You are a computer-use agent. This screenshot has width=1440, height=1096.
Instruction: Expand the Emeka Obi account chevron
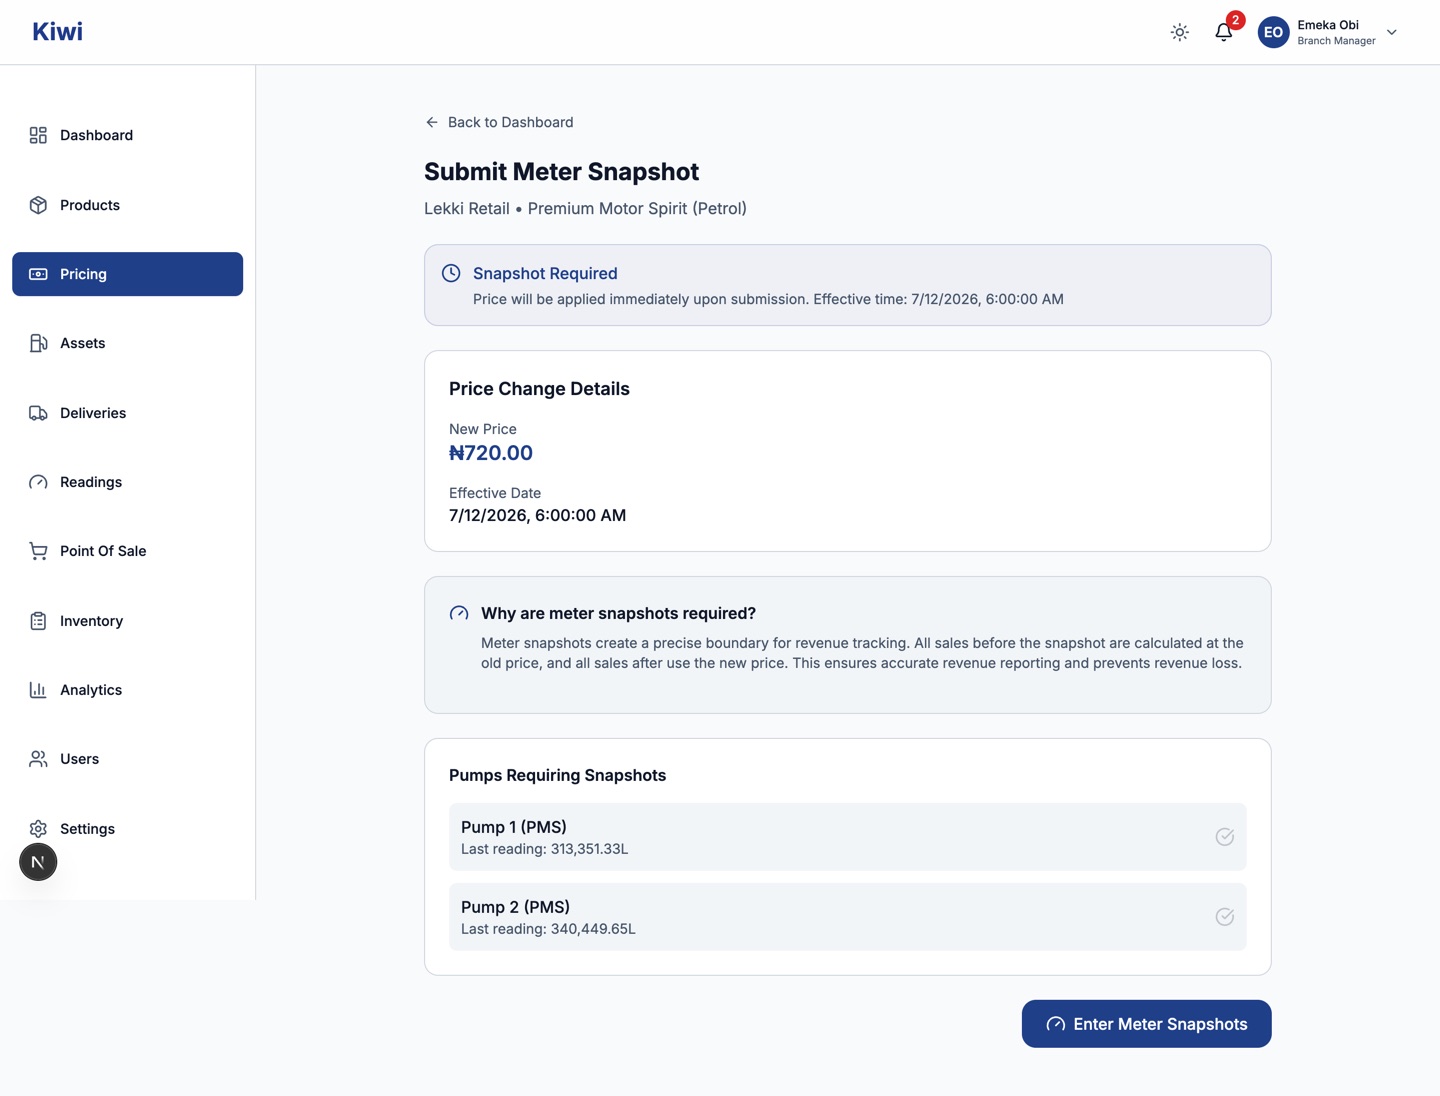[x=1391, y=32]
